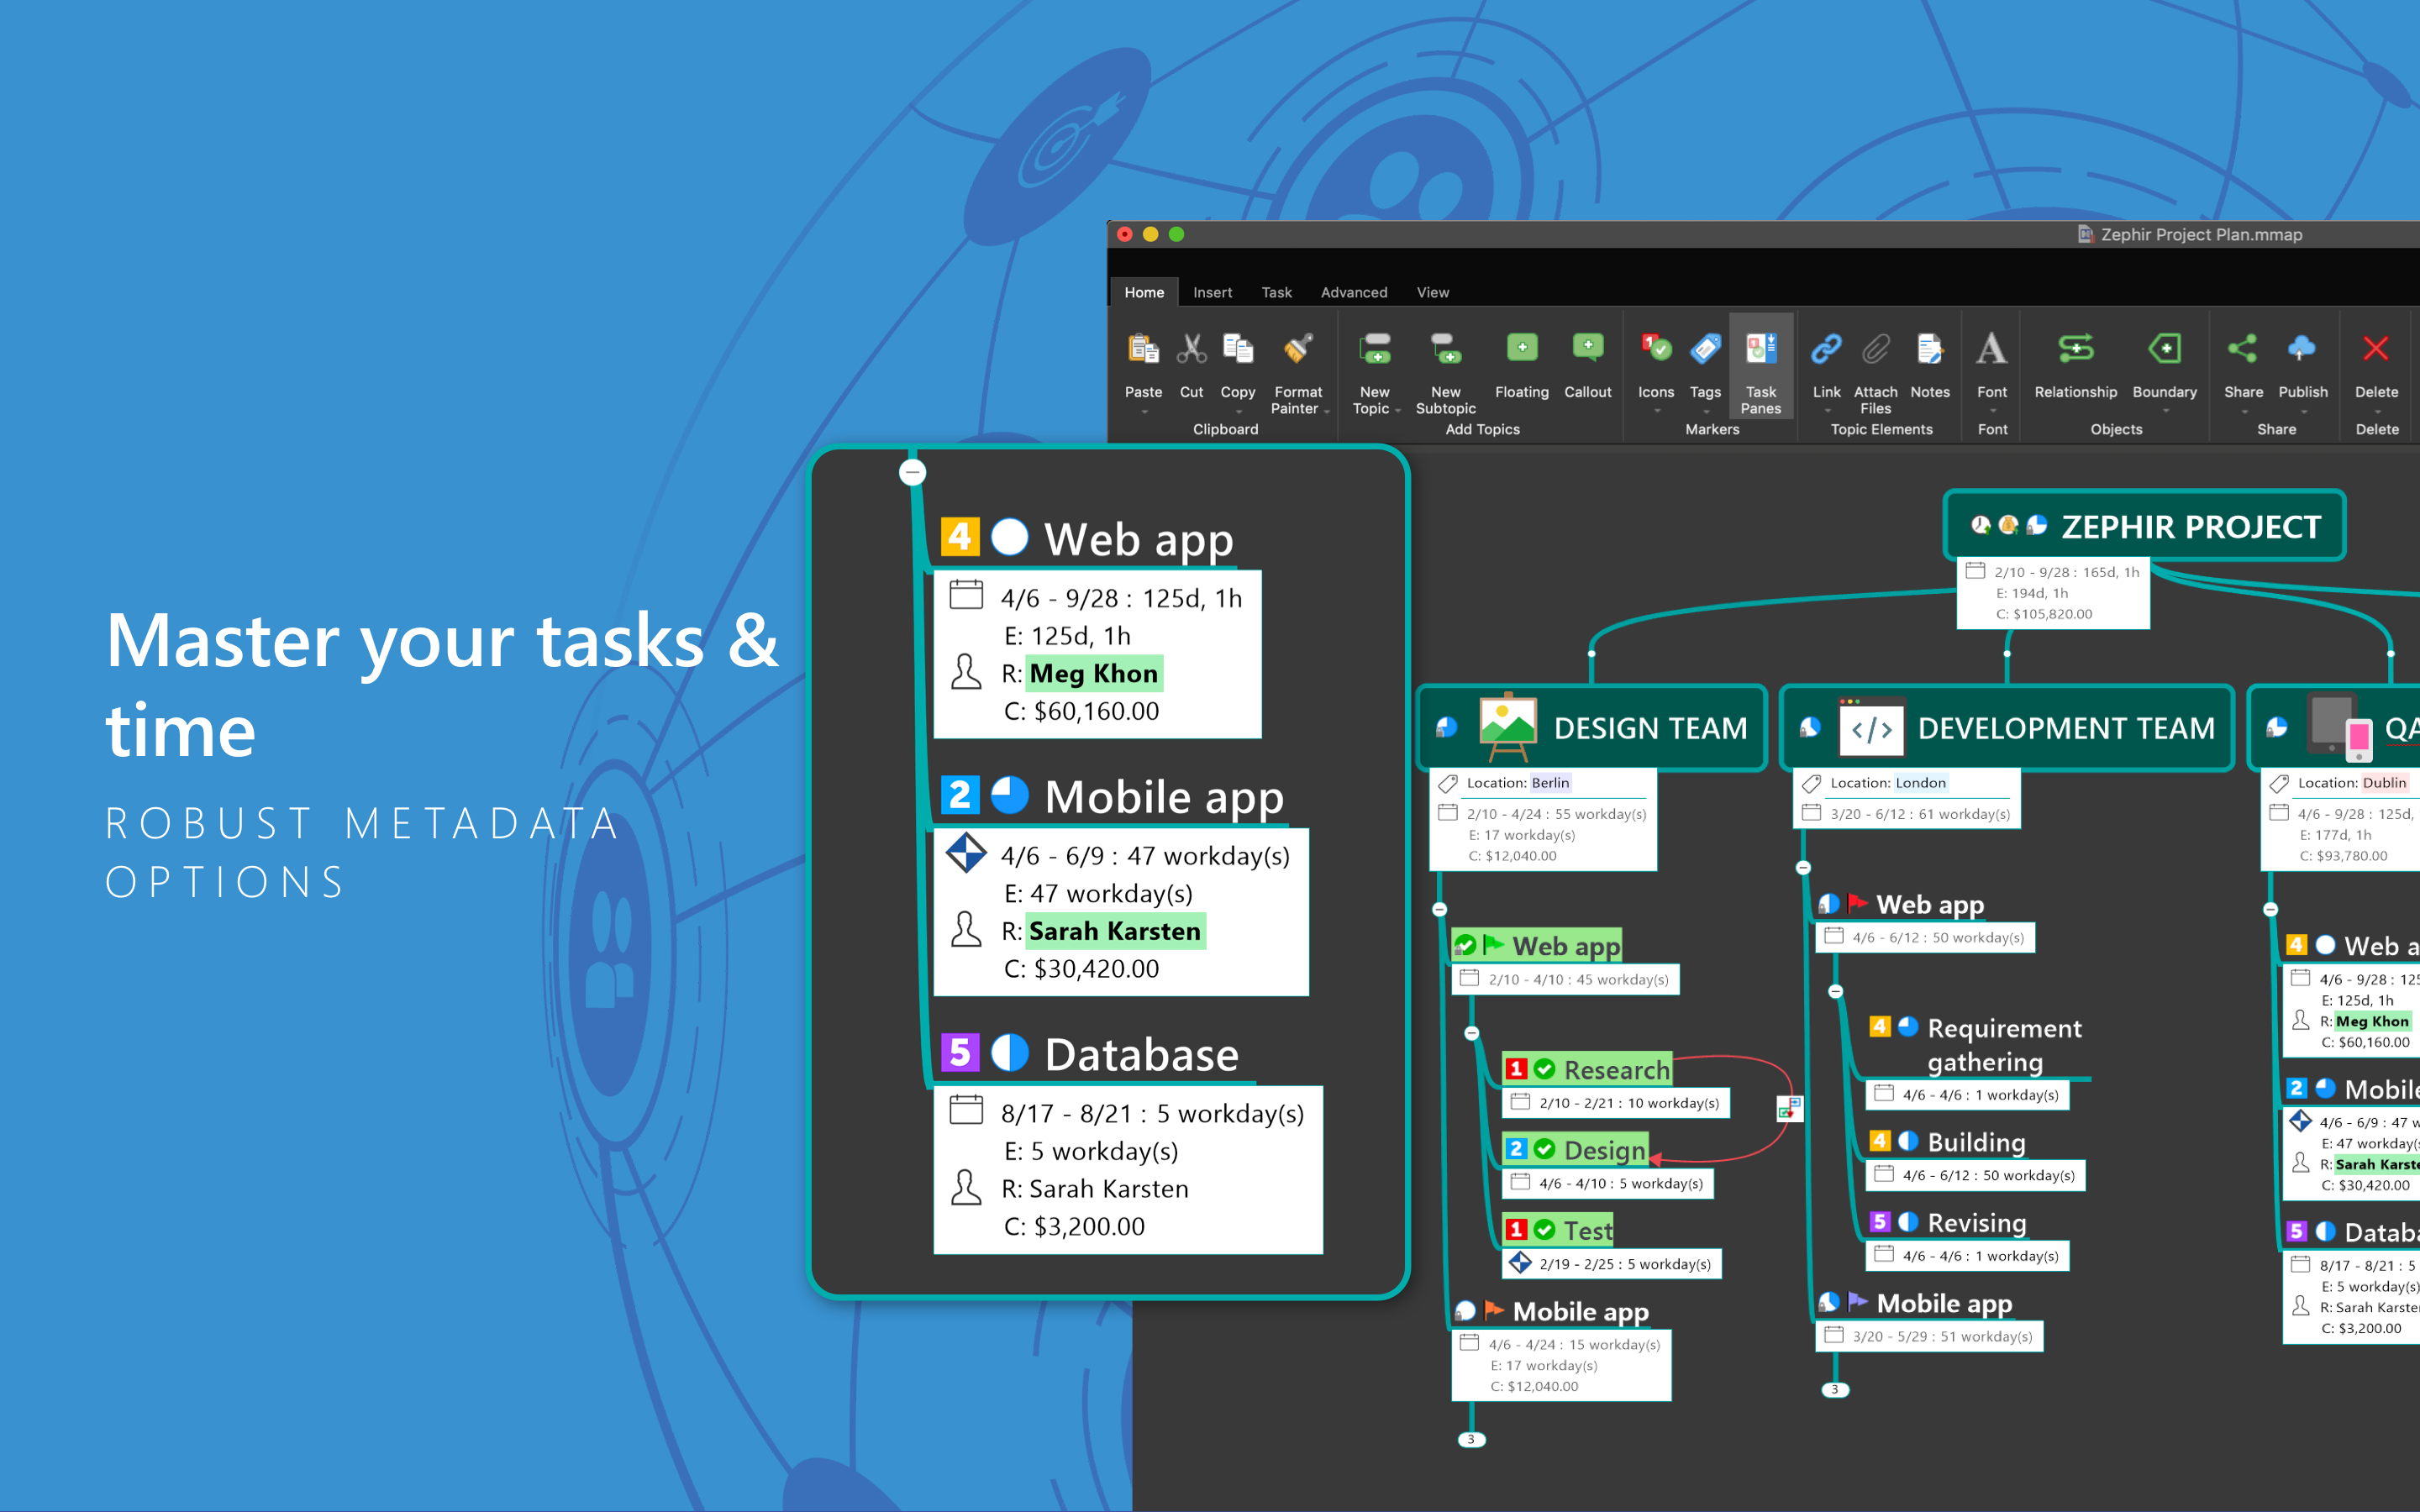This screenshot has width=2420, height=1512.
Task: Expand the Format Painter dropdown arrow
Action: coord(1327,410)
